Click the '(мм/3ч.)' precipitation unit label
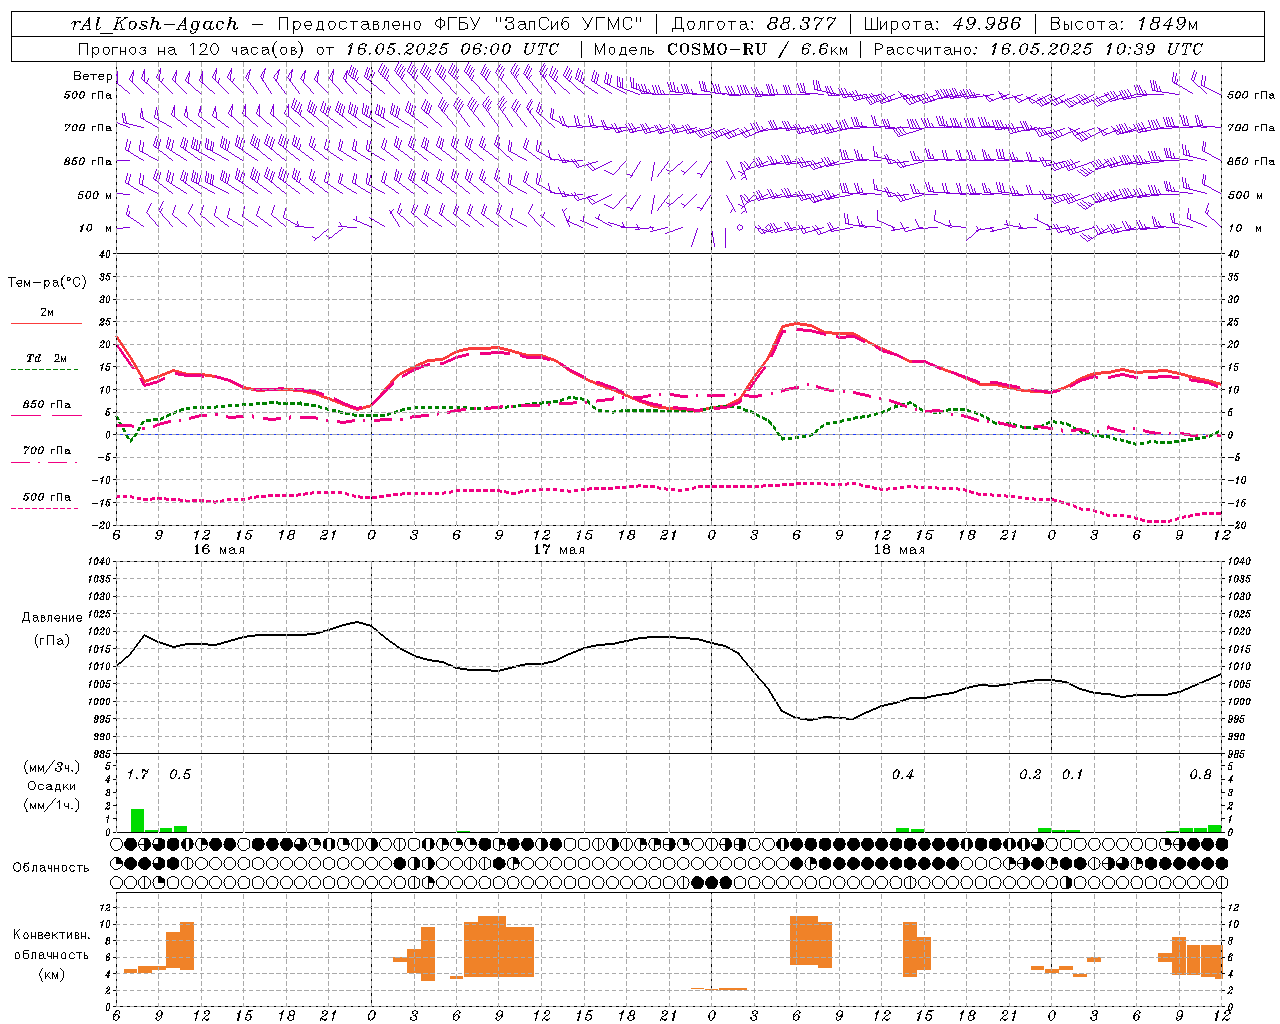 (51, 768)
